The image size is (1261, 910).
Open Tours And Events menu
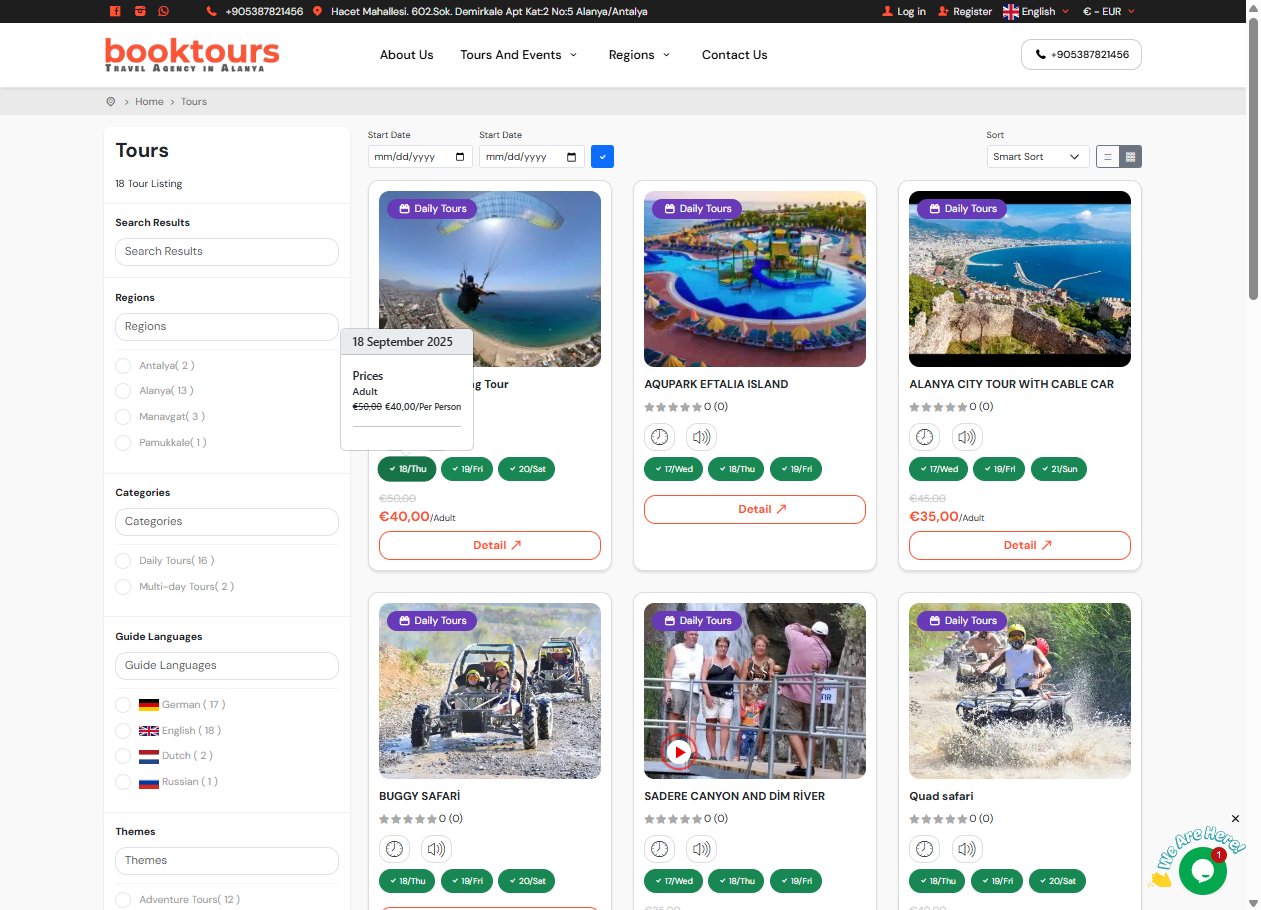[x=518, y=55]
